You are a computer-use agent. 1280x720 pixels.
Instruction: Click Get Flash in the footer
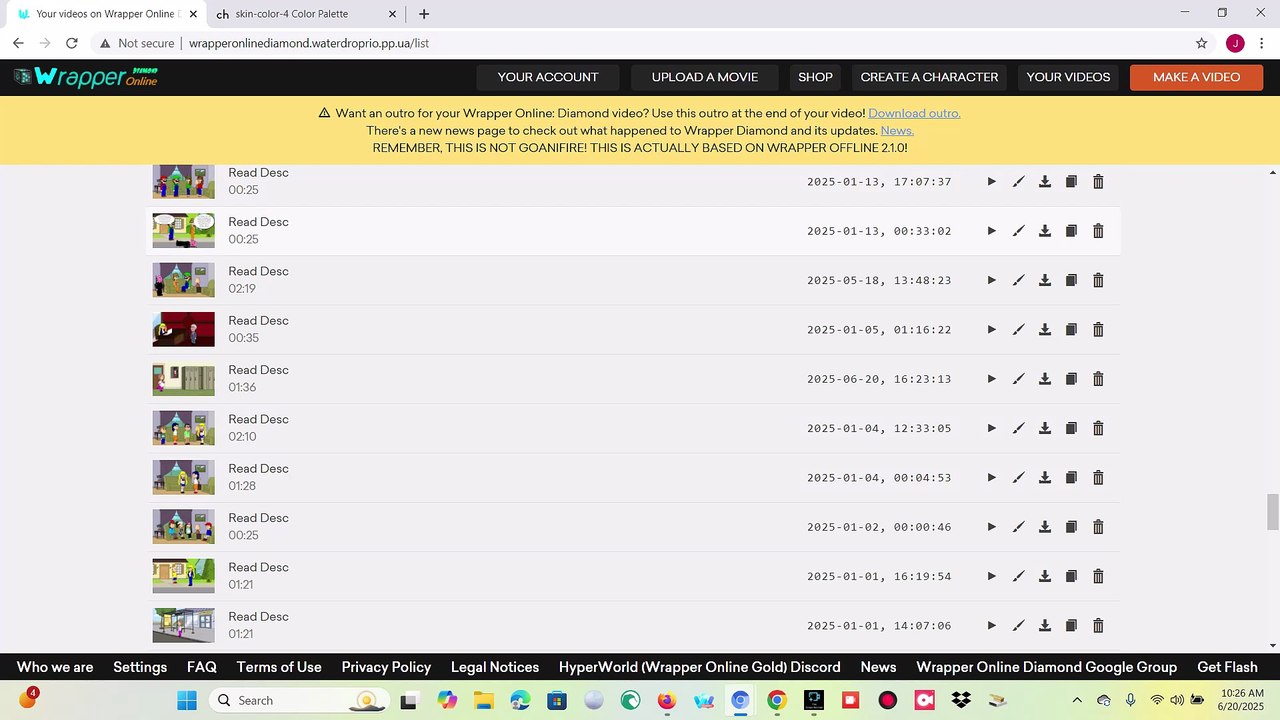coord(1227,667)
